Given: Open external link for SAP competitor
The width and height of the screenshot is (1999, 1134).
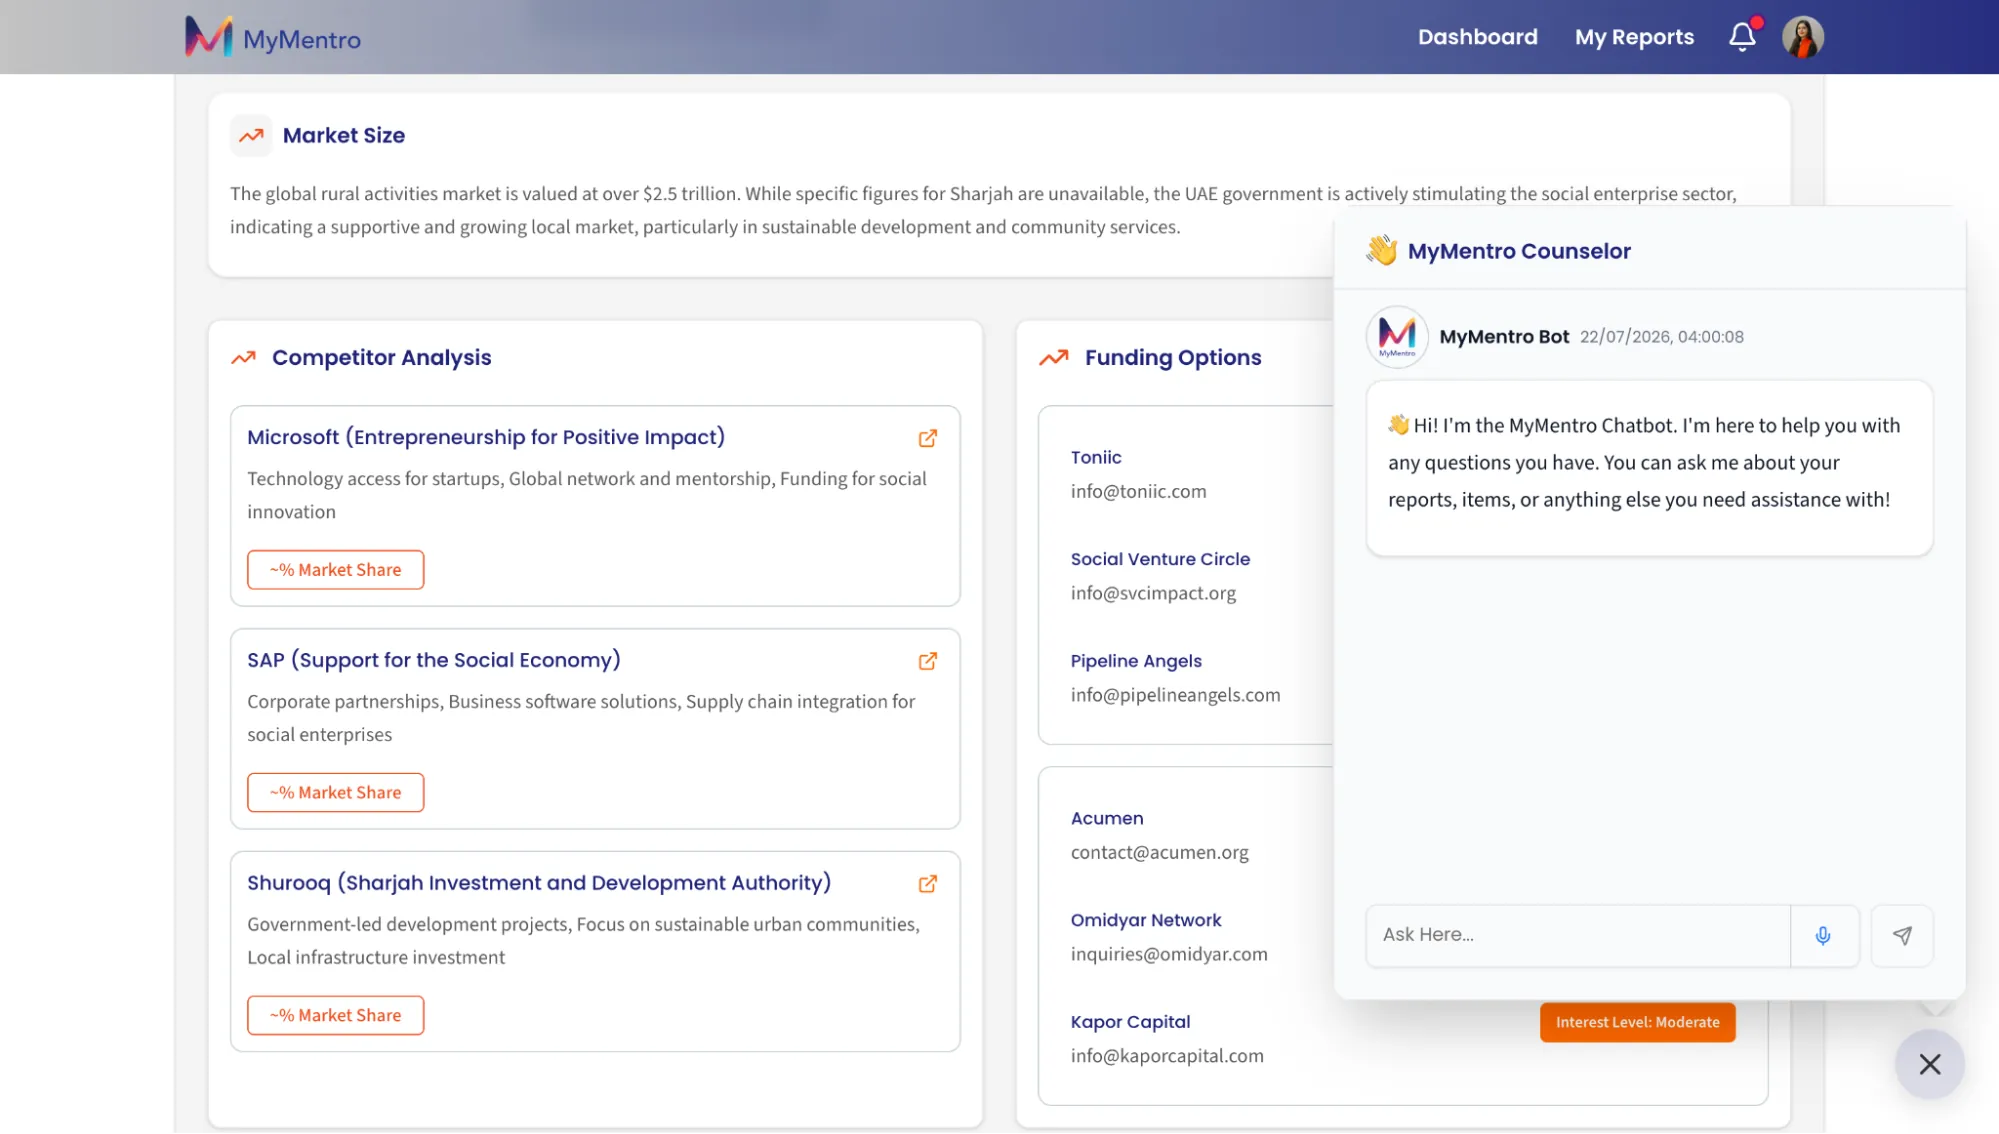Looking at the screenshot, I should (927, 661).
